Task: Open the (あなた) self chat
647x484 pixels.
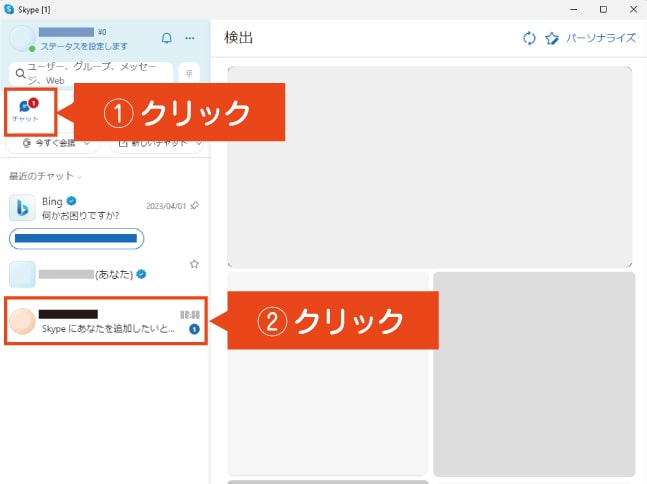Action: 105,274
